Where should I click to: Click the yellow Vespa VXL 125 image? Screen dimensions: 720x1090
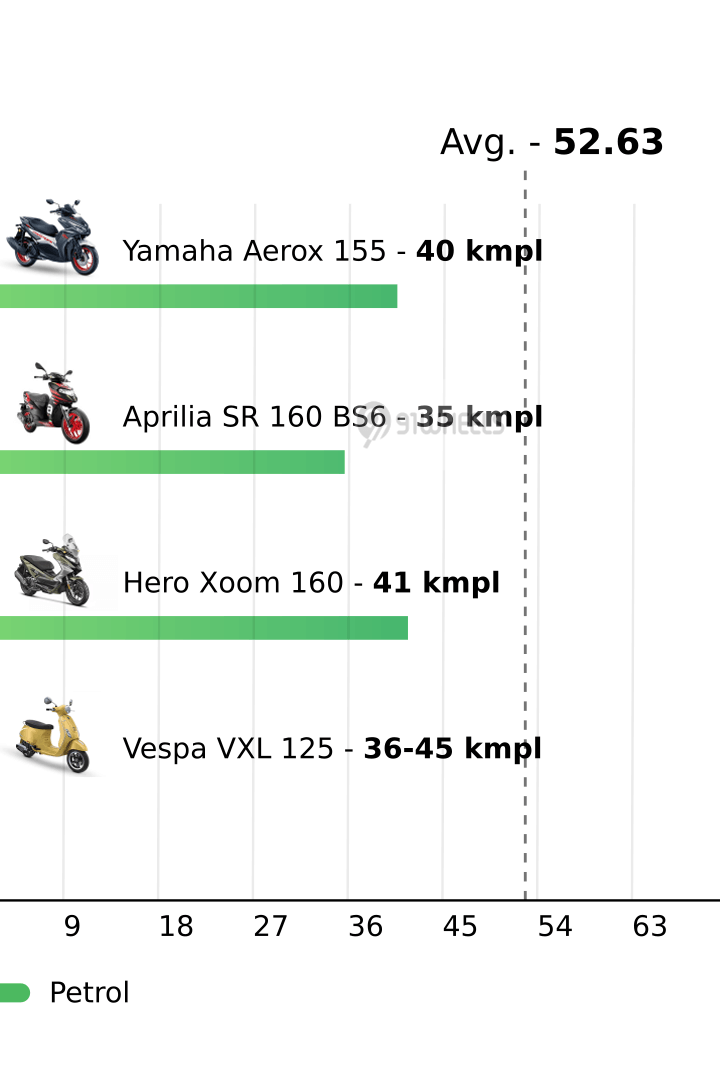[54, 736]
